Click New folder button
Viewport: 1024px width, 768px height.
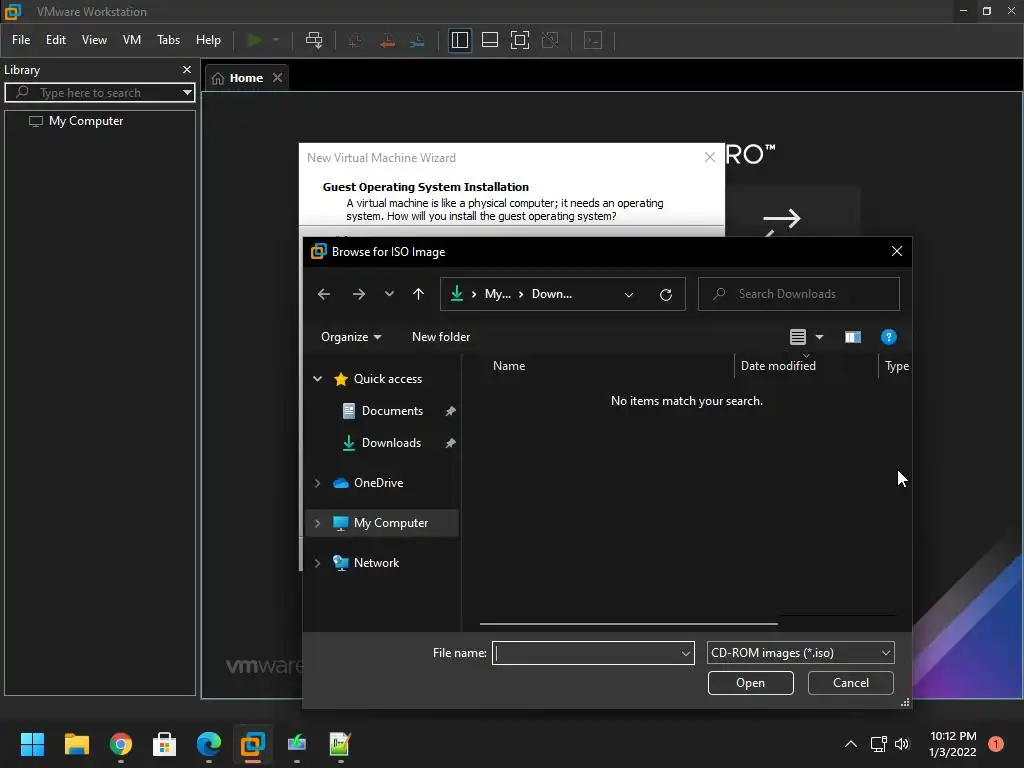(441, 337)
